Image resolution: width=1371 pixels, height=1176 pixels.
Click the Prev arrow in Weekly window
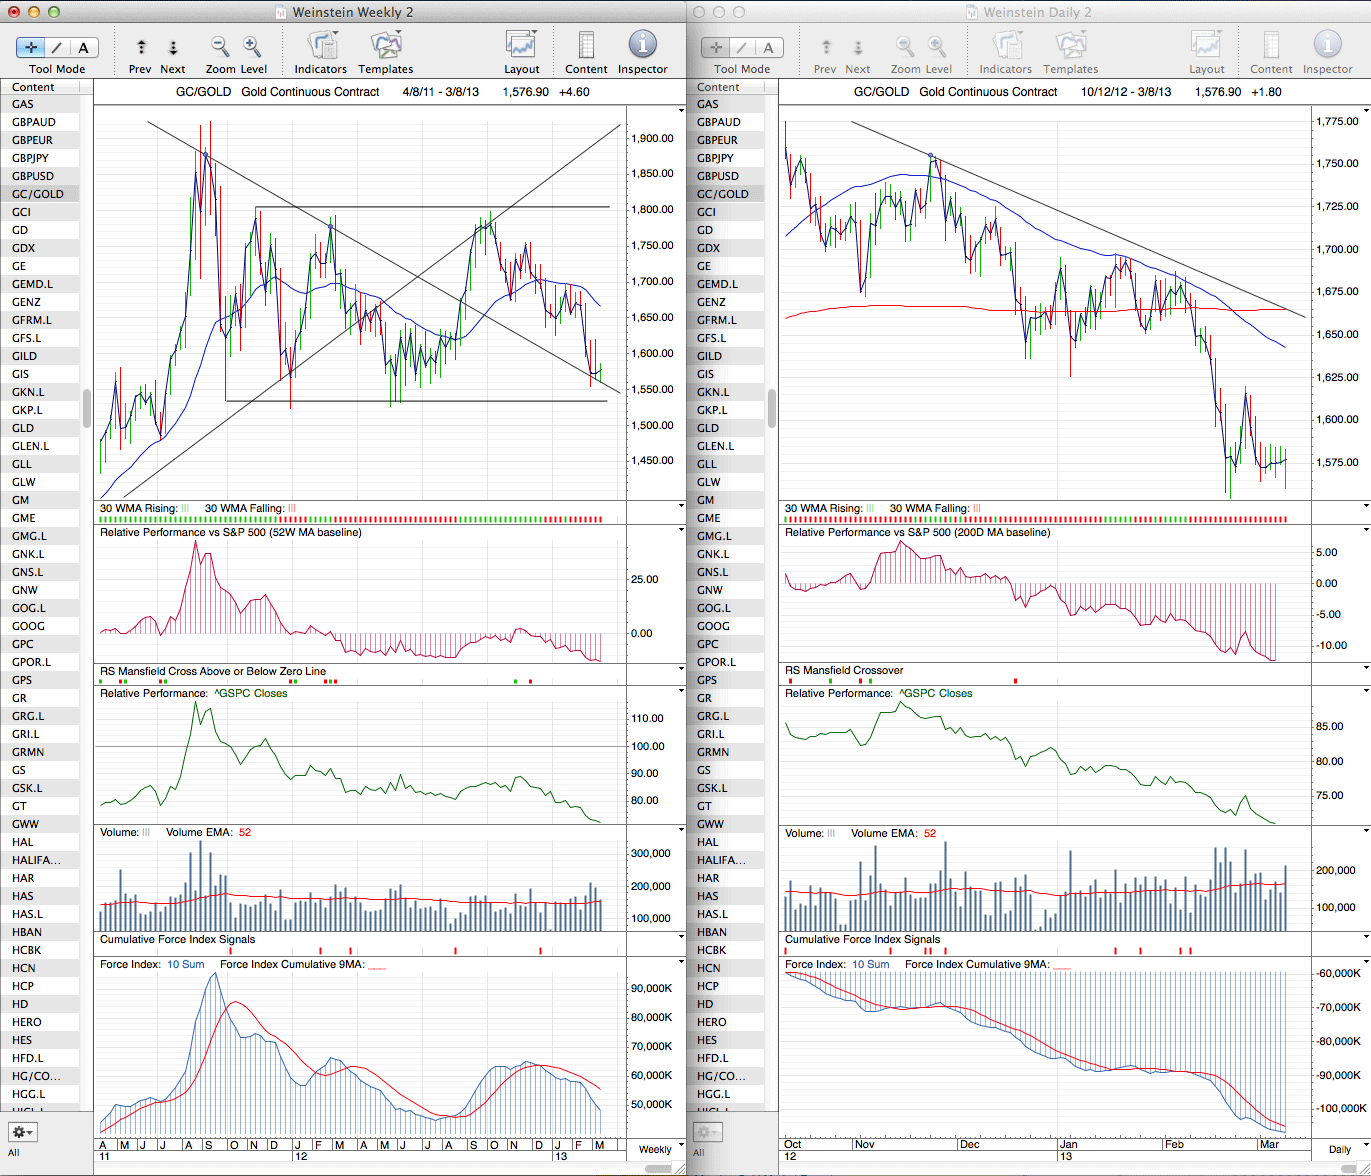(x=141, y=47)
